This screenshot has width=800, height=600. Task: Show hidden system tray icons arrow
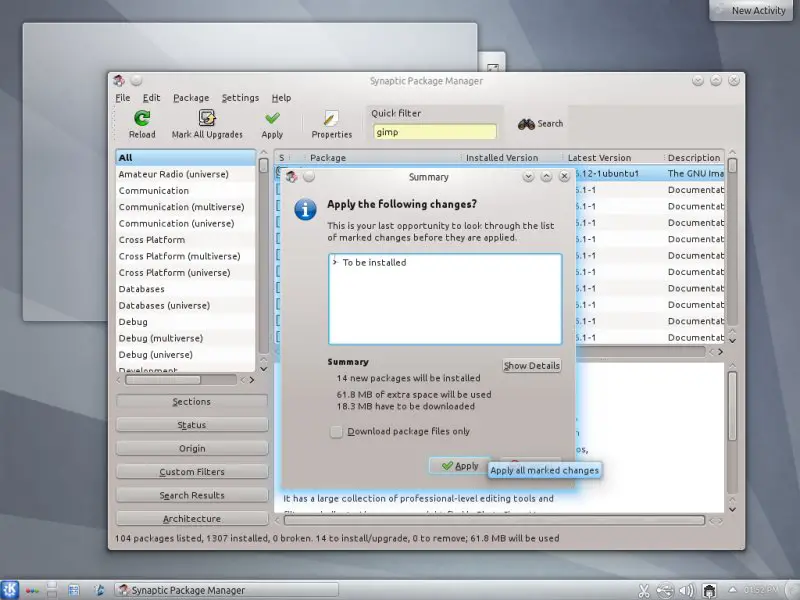pyautogui.click(x=733, y=590)
